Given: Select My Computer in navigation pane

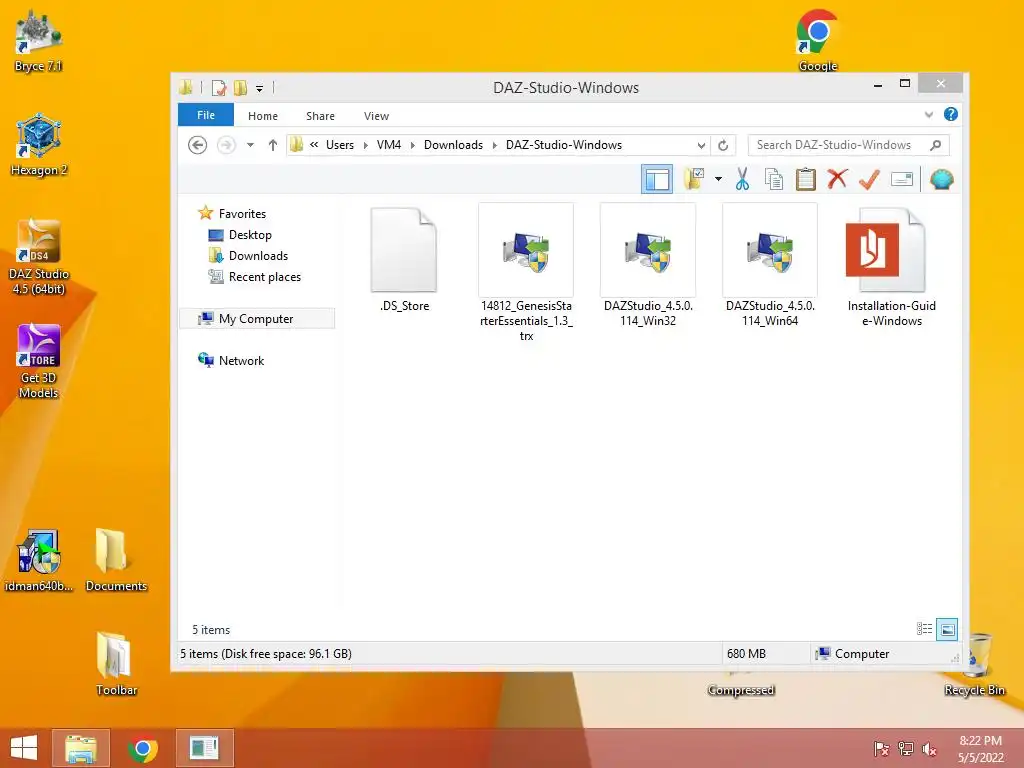Looking at the screenshot, I should click(x=256, y=319).
